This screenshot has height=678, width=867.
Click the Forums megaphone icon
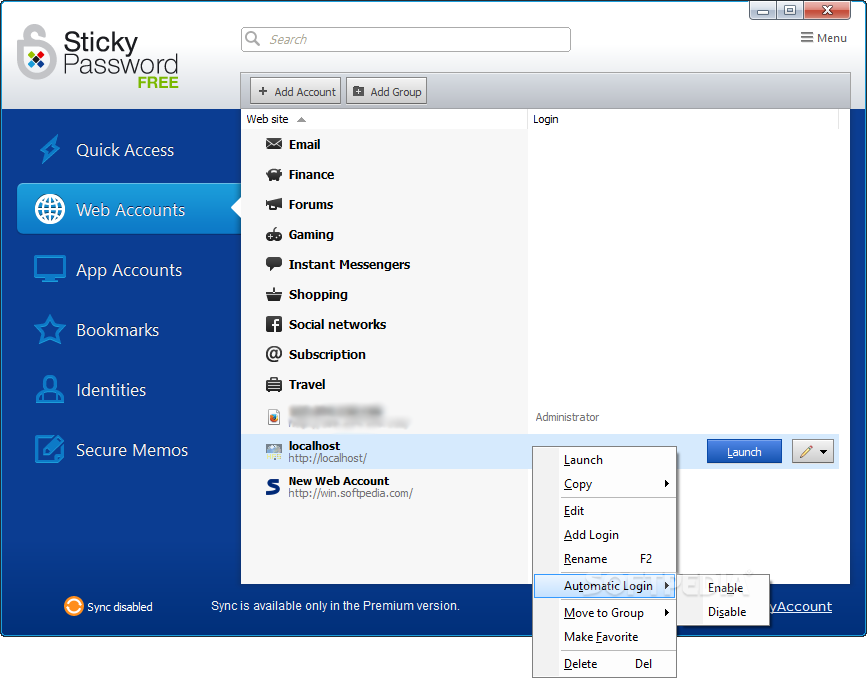[274, 205]
